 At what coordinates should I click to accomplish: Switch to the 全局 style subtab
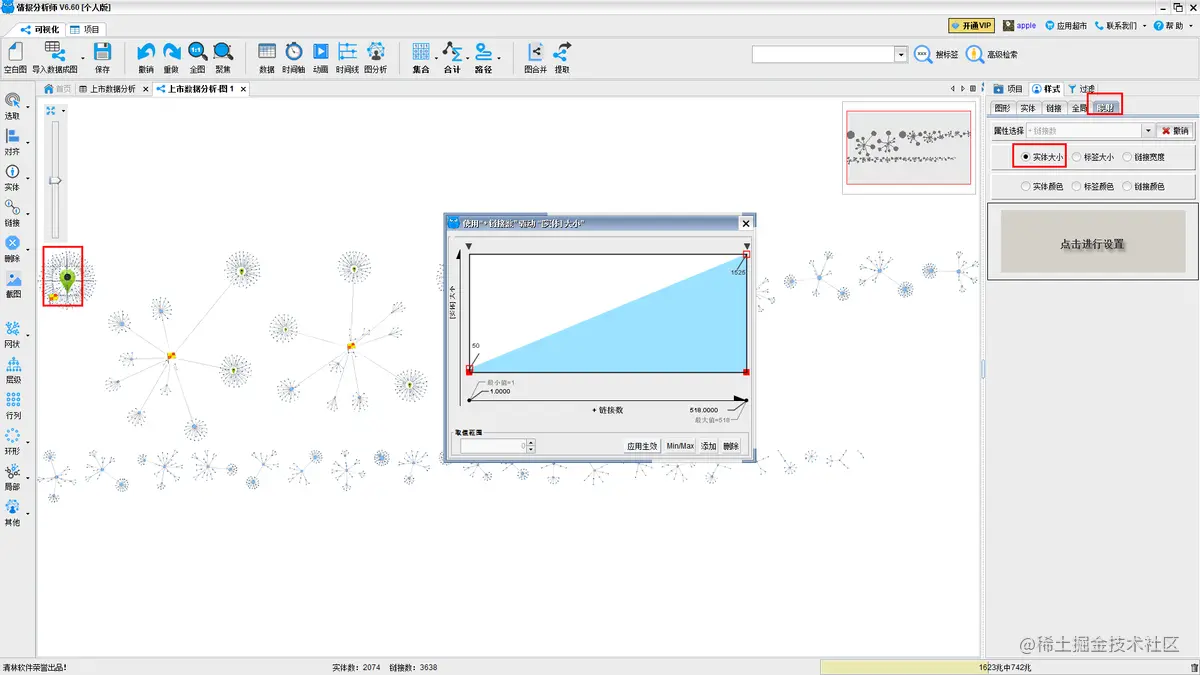tap(1079, 108)
